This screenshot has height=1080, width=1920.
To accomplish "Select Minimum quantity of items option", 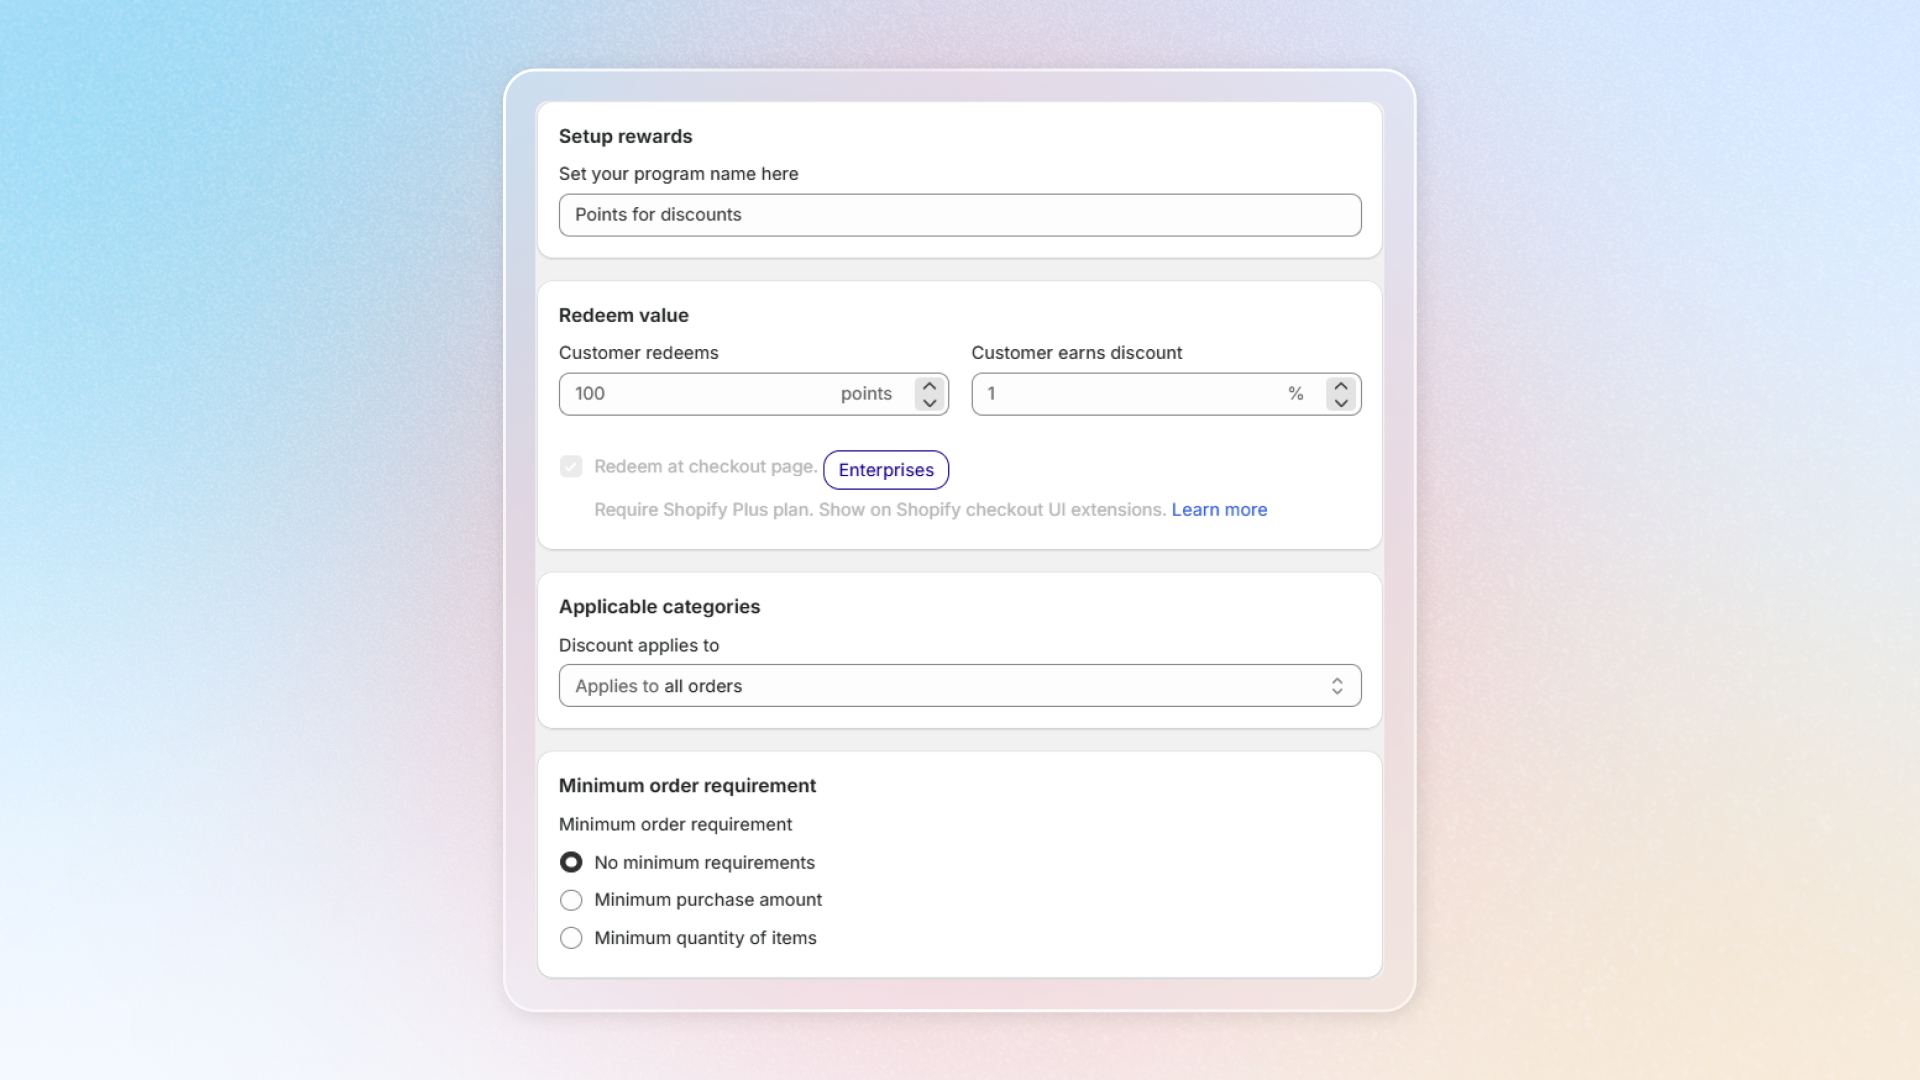I will (571, 938).
